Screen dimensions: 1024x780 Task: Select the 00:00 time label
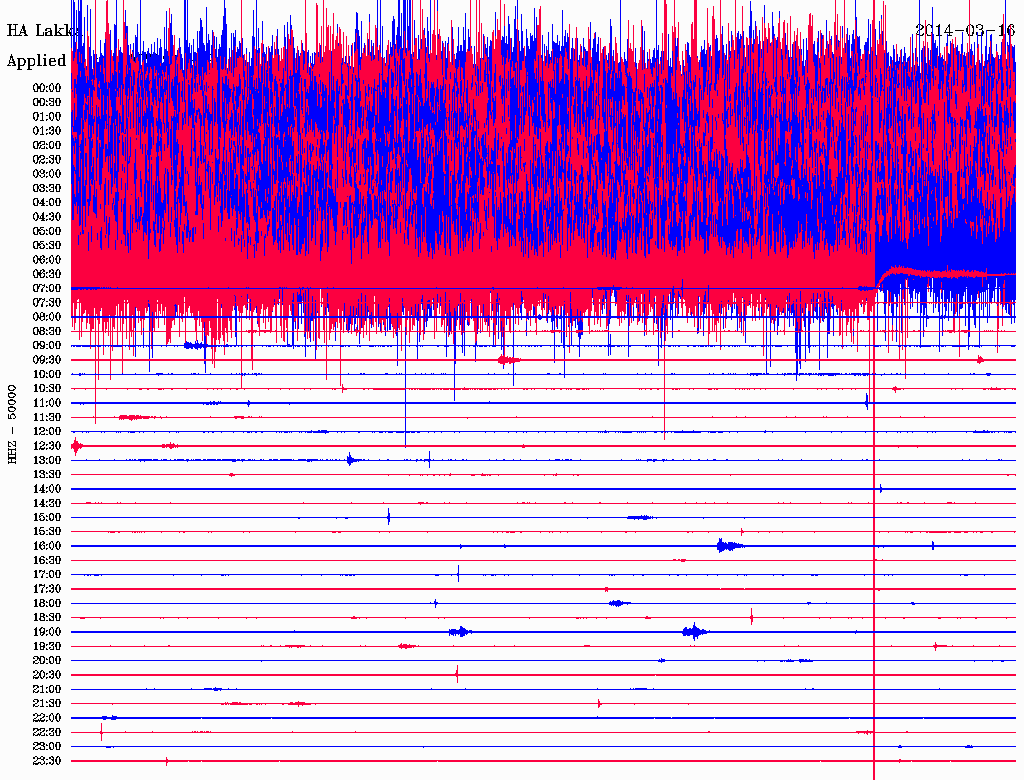47,88
